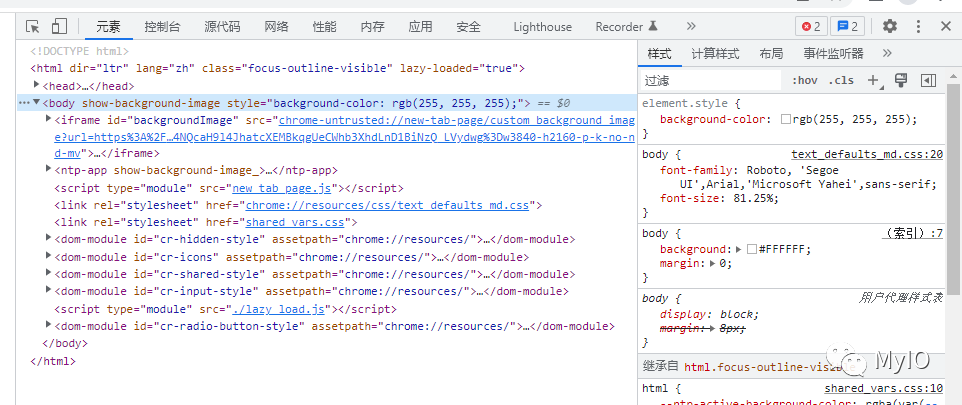This screenshot has width=962, height=405.
Task: Switch to the 控制台 tab
Action: point(163,26)
